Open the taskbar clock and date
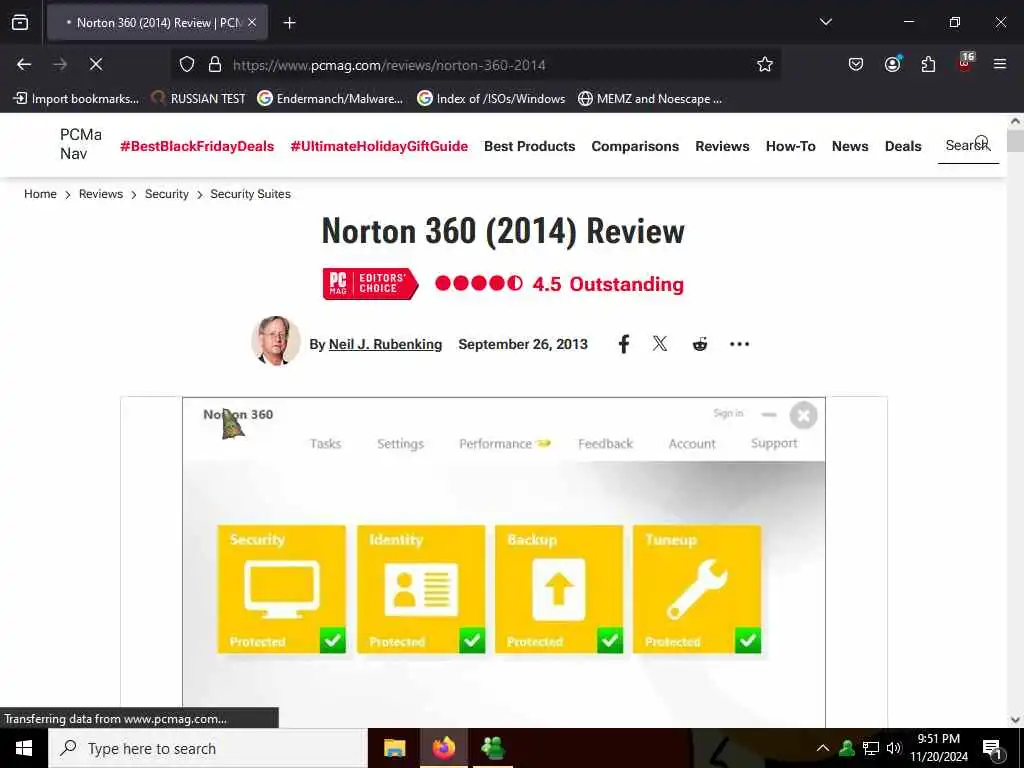 click(x=938, y=748)
